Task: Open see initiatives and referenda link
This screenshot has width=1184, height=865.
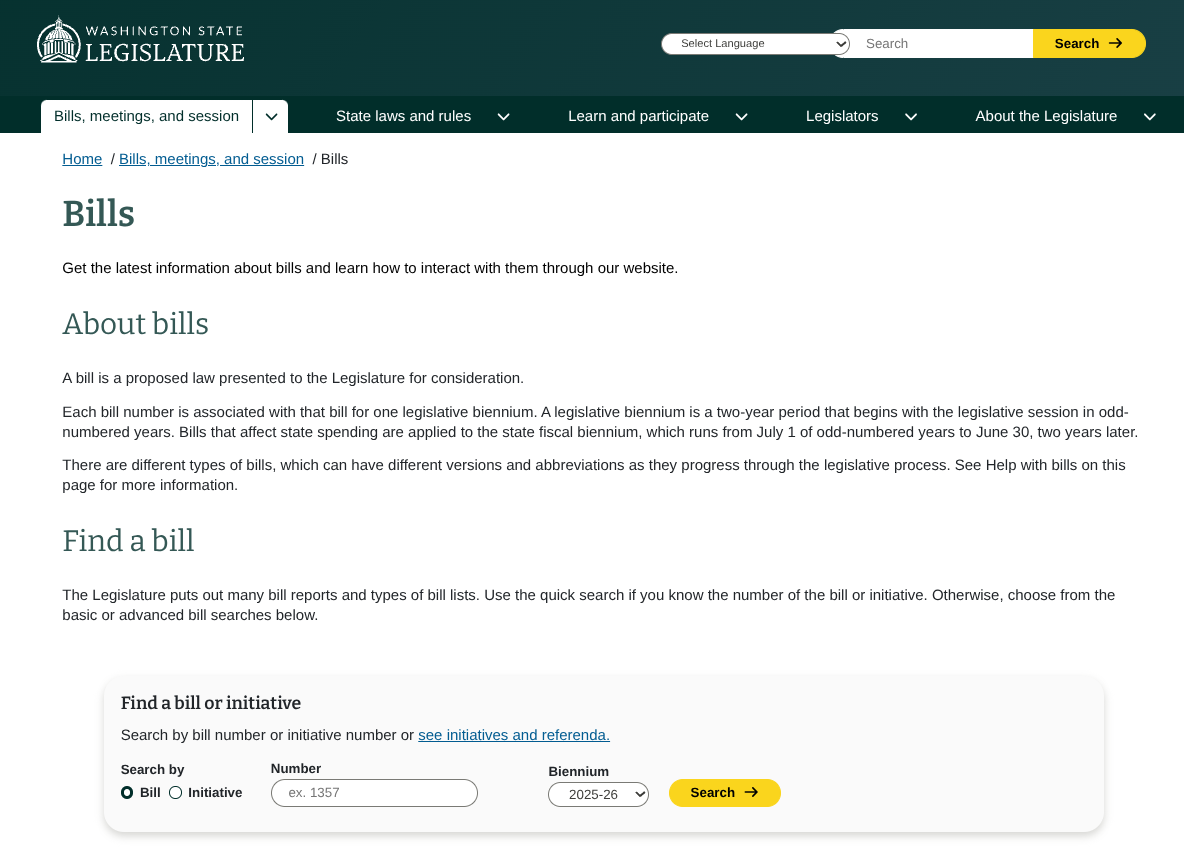Action: coord(513,735)
